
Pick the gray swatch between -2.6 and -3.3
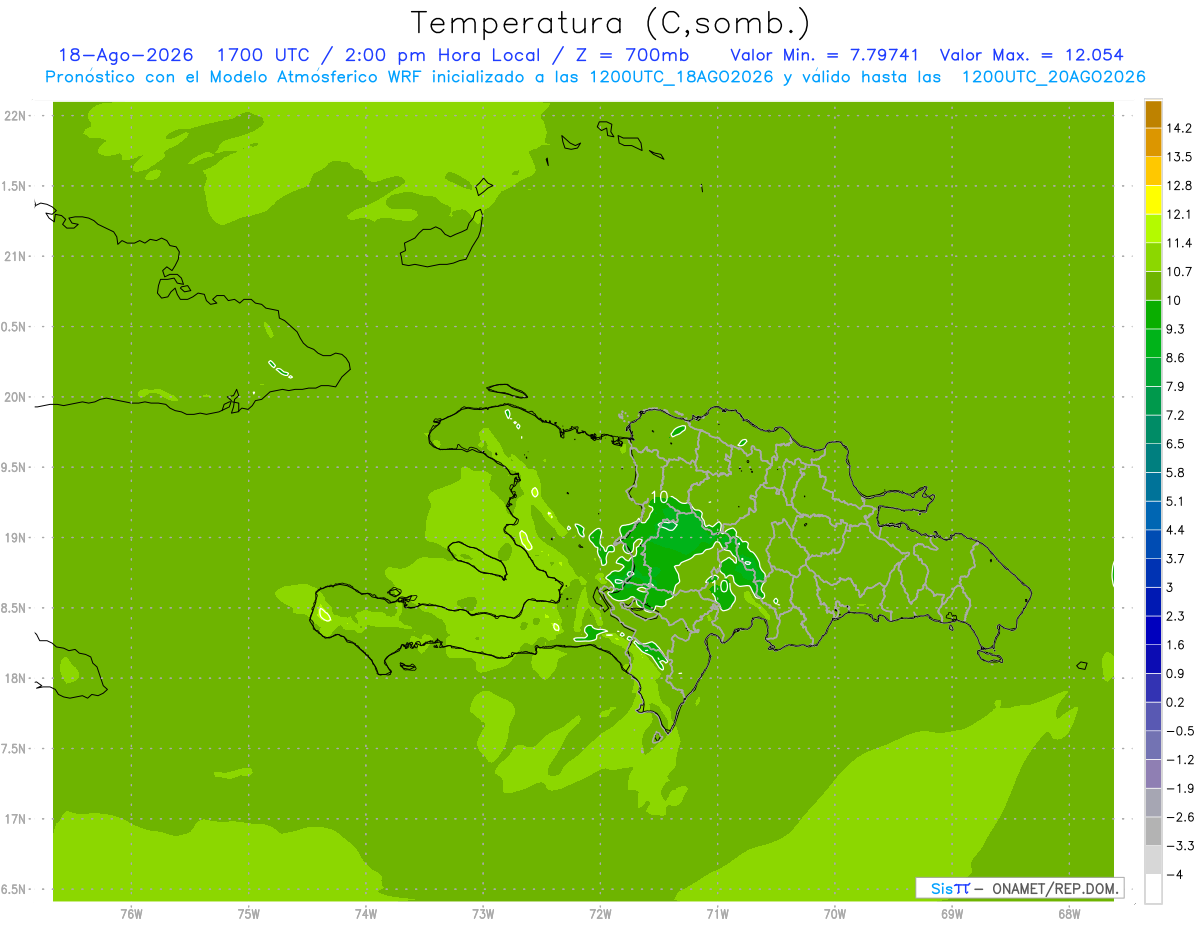[x=1153, y=831]
